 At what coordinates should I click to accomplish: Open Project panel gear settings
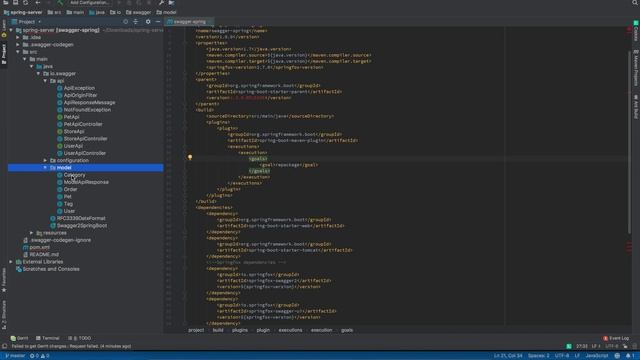(148, 22)
